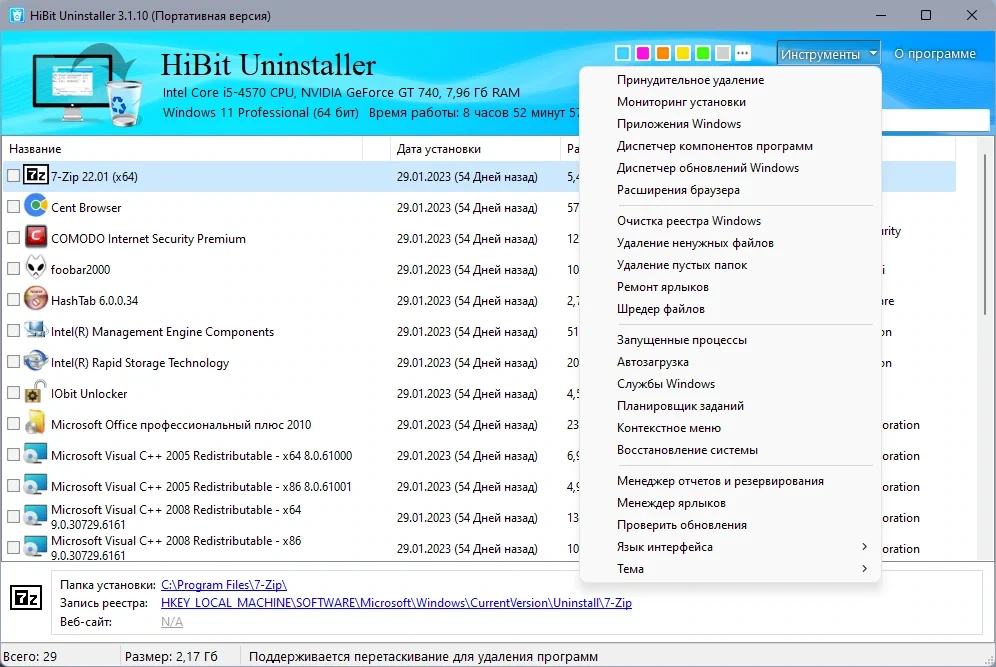Click the HiBit monitor and recycle bin logo
This screenshot has height=667, width=996.
tap(88, 83)
